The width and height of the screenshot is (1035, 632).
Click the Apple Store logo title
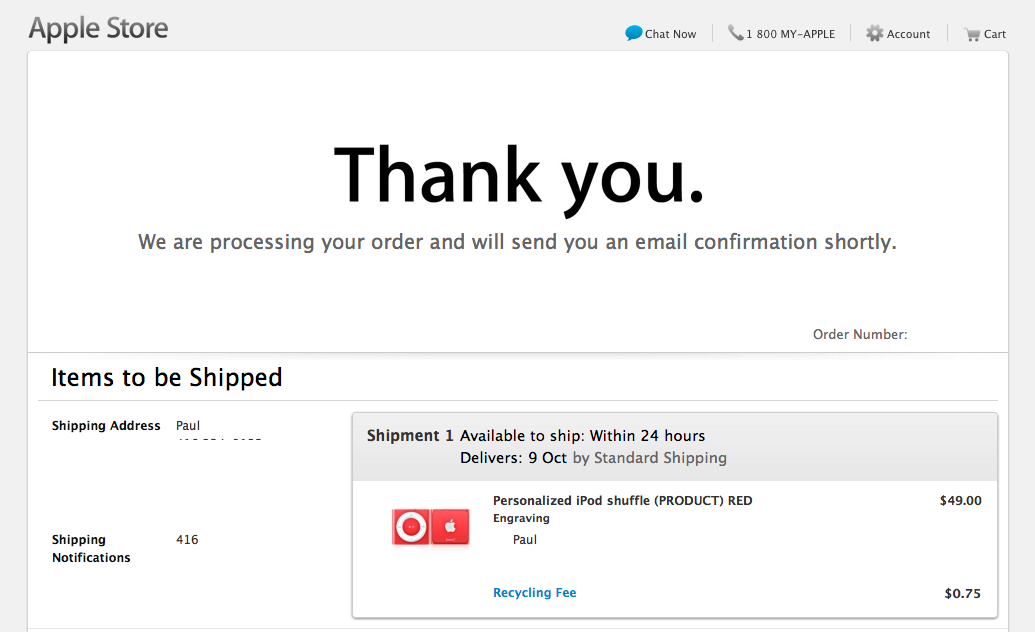pyautogui.click(x=98, y=28)
